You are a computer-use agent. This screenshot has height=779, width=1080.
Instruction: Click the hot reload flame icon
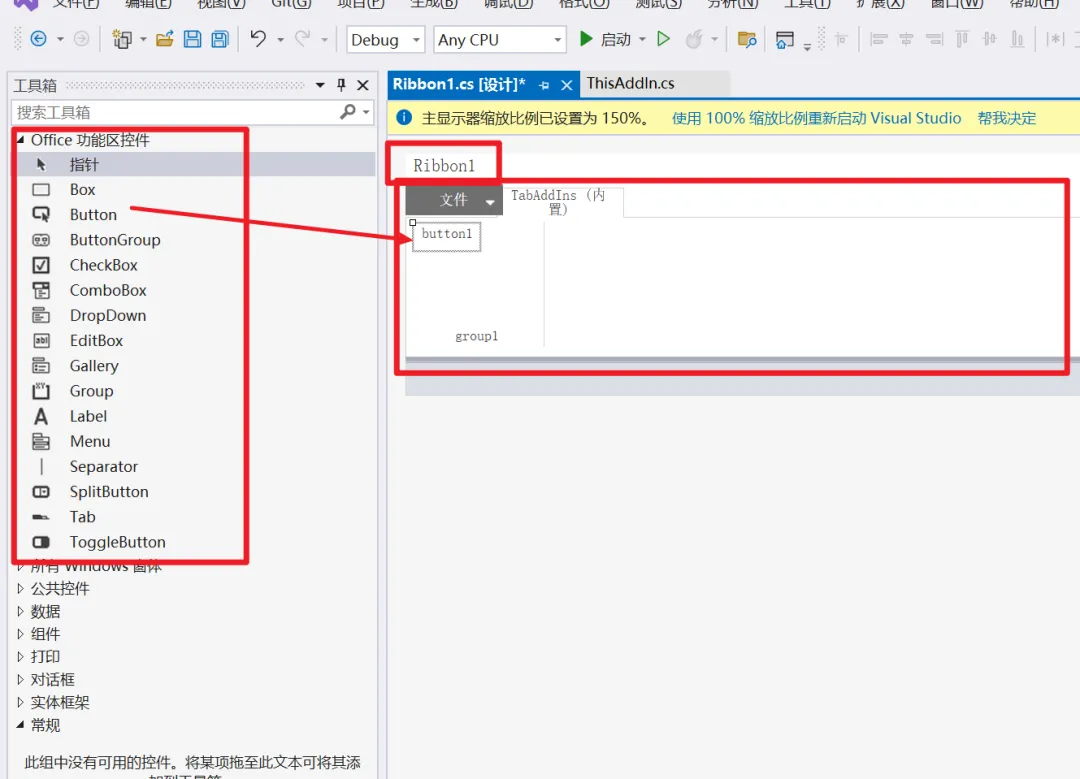tap(694, 39)
